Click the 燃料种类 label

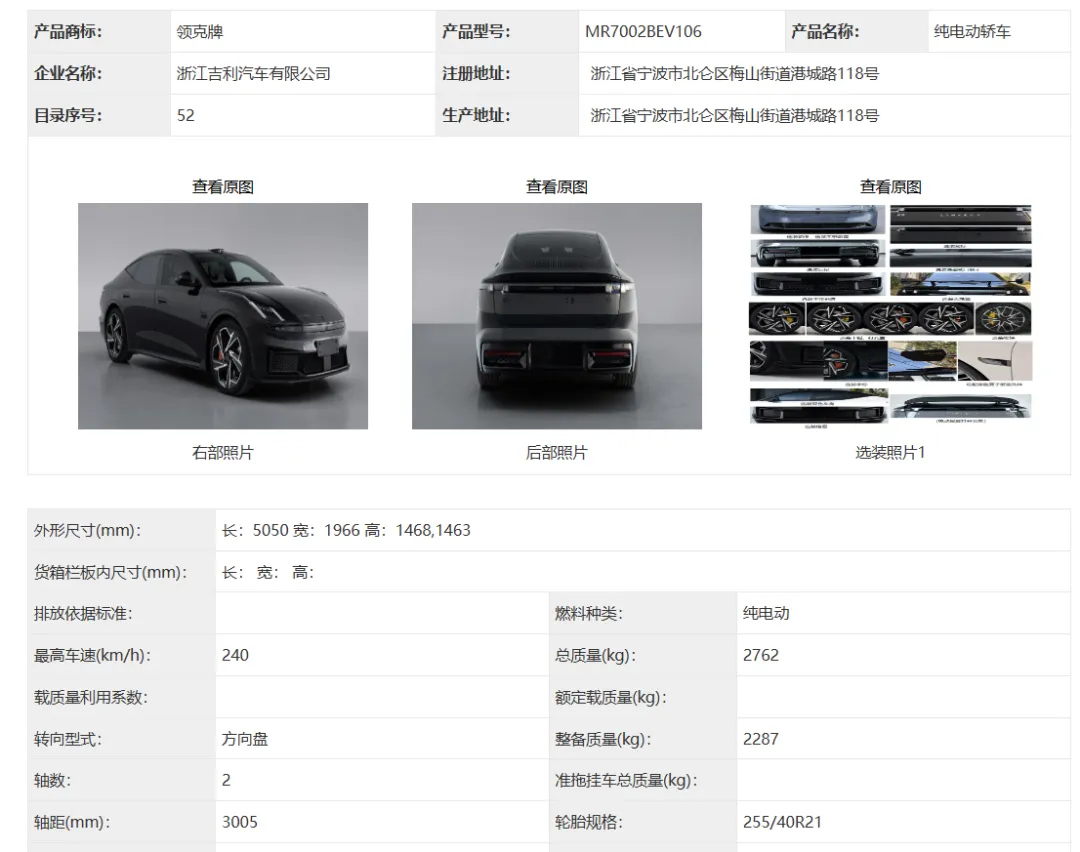(x=588, y=614)
